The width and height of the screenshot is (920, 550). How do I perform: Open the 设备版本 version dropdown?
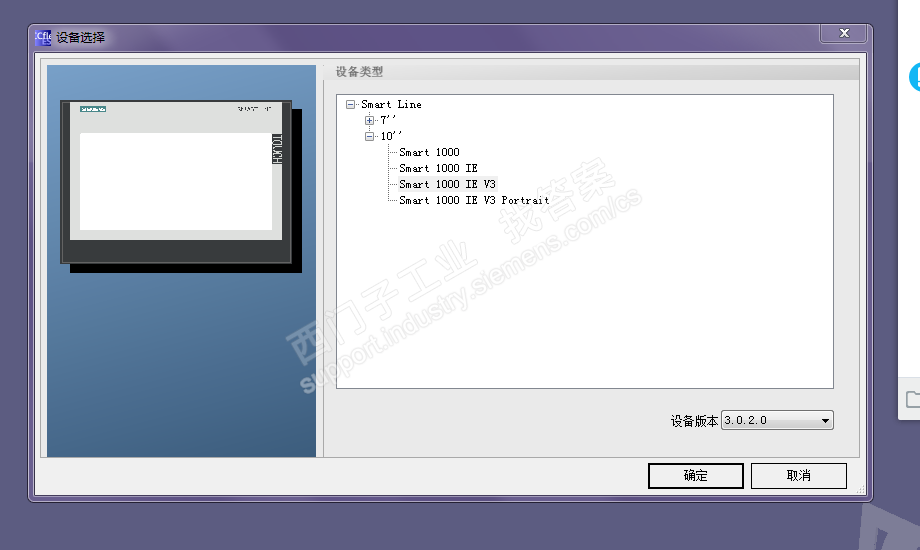tap(777, 420)
